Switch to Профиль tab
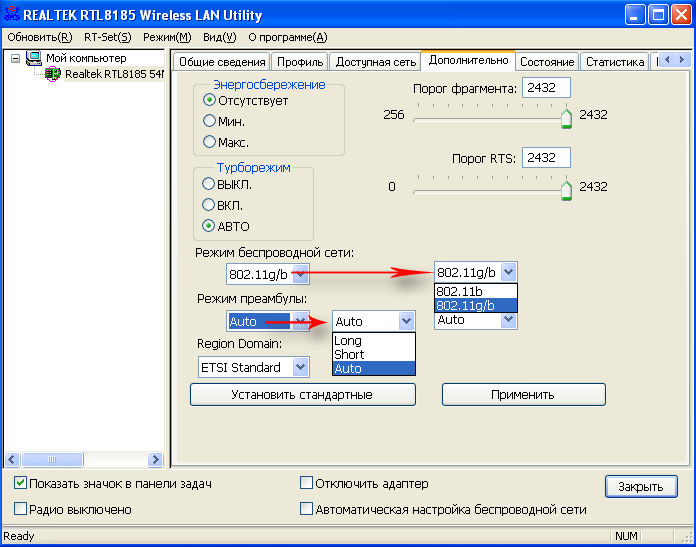 [x=300, y=62]
